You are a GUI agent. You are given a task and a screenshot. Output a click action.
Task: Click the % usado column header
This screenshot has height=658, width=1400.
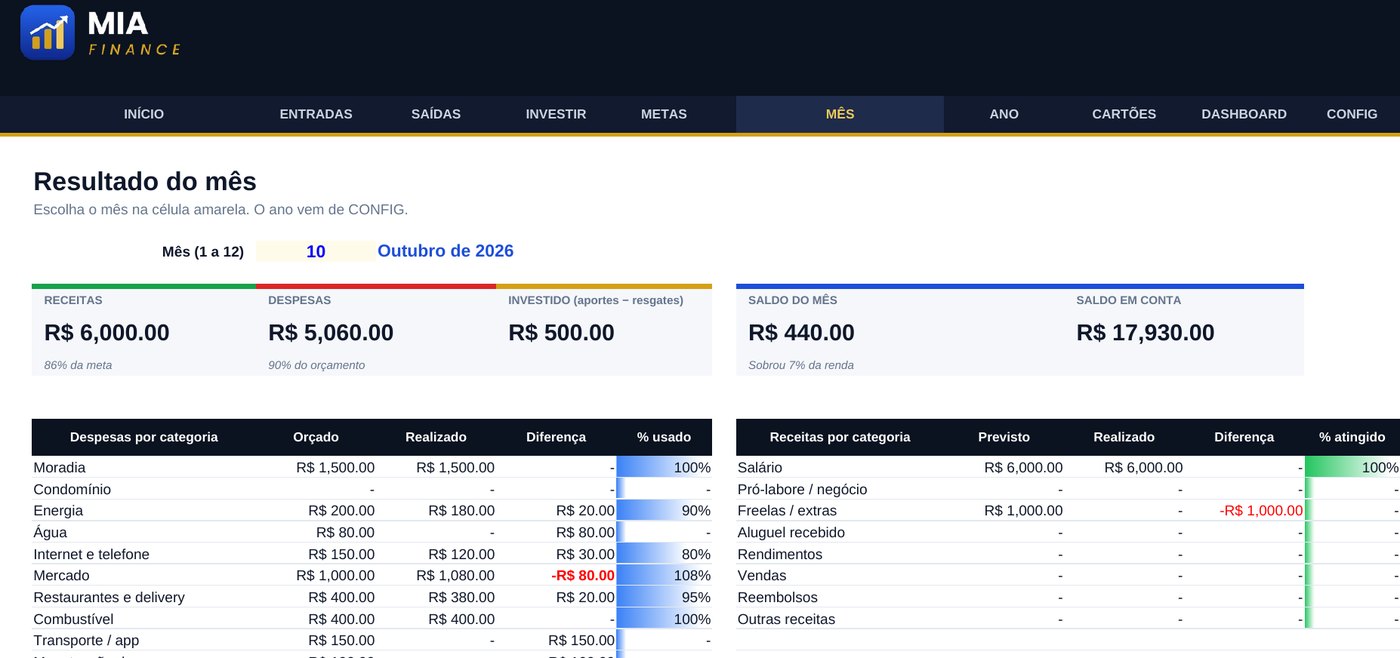coord(664,437)
